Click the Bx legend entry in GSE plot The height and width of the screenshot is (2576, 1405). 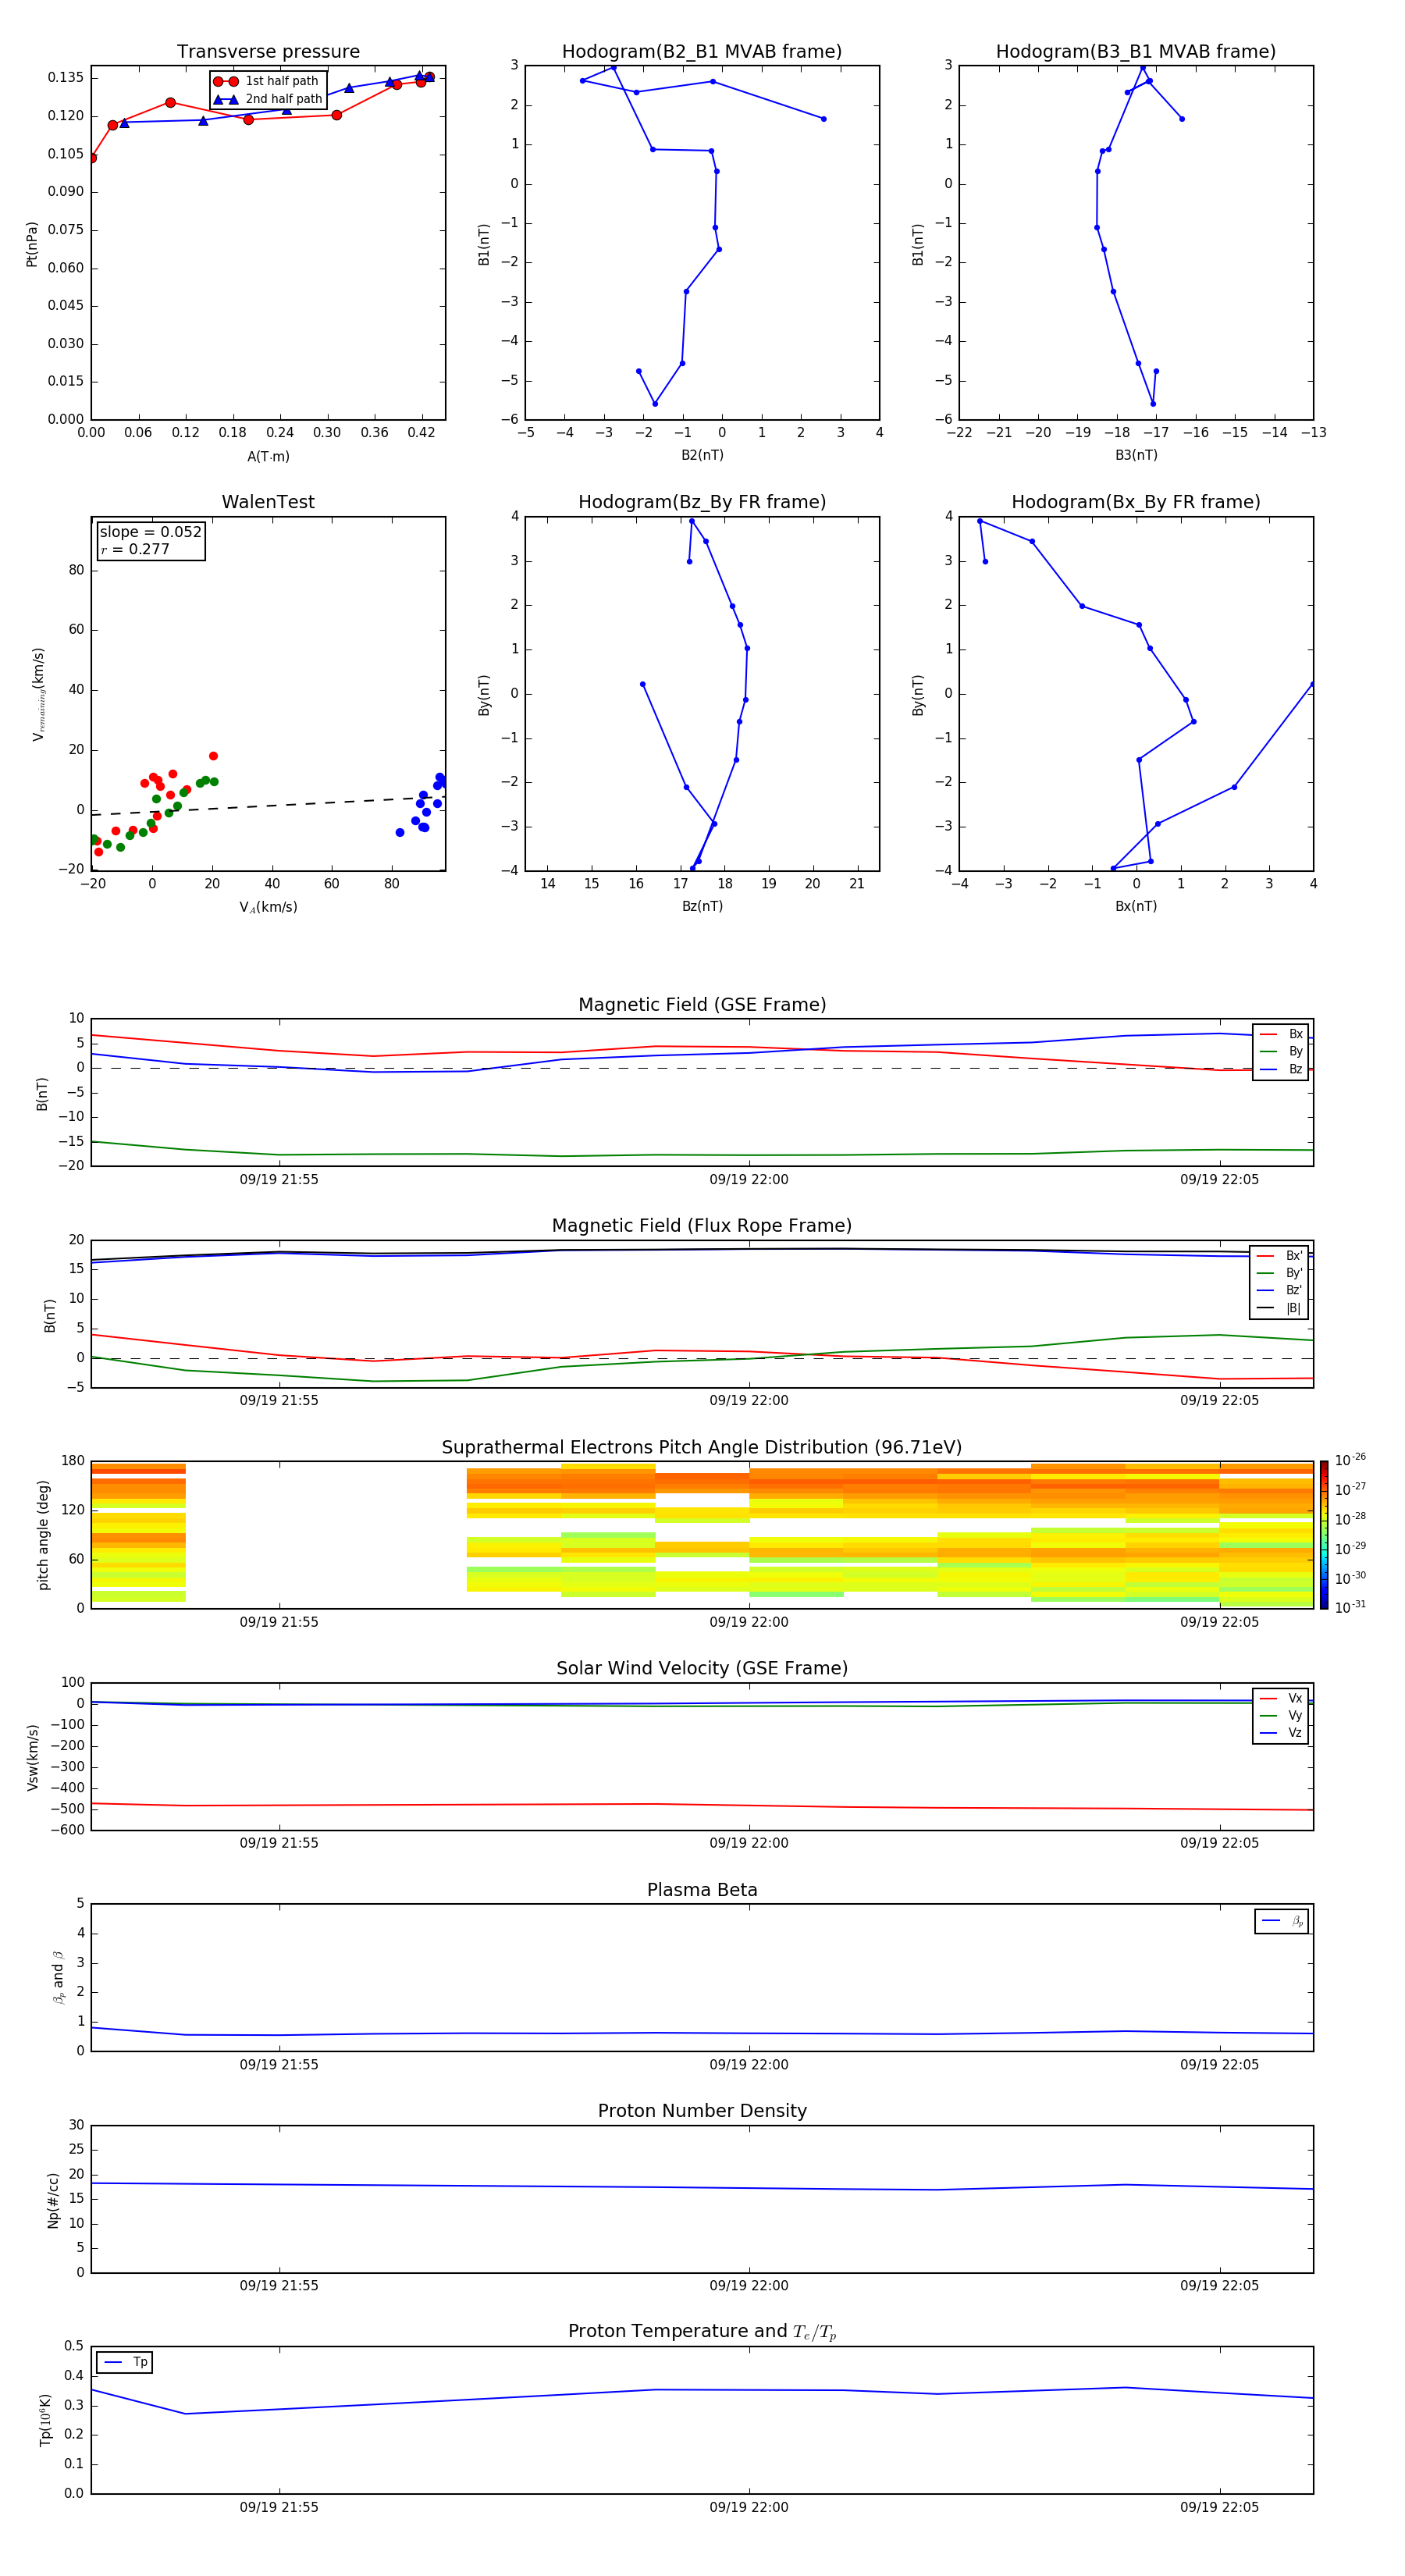click(1281, 1034)
